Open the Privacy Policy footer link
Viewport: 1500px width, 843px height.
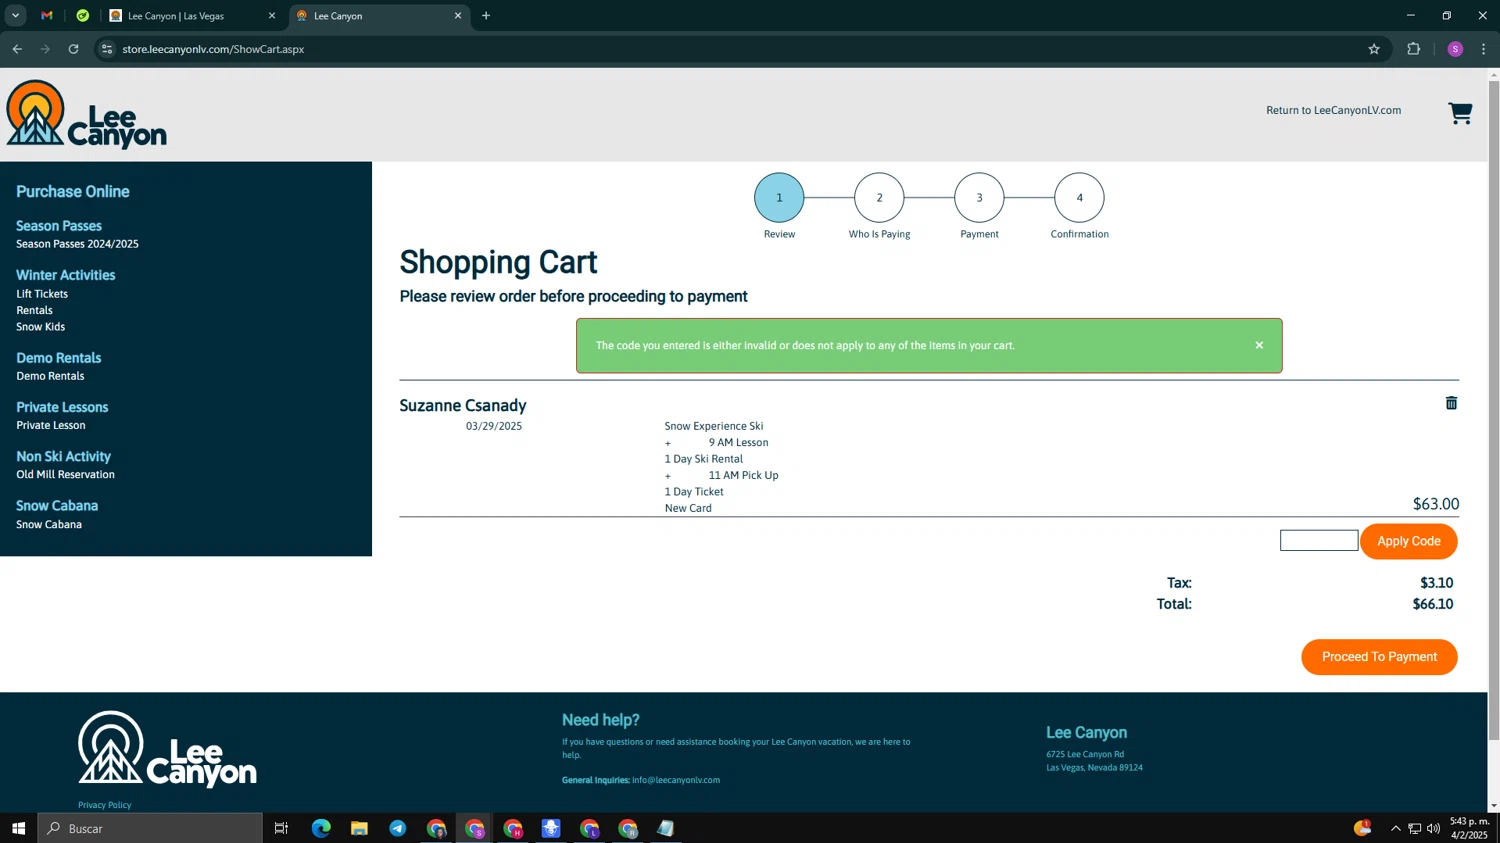click(x=105, y=805)
